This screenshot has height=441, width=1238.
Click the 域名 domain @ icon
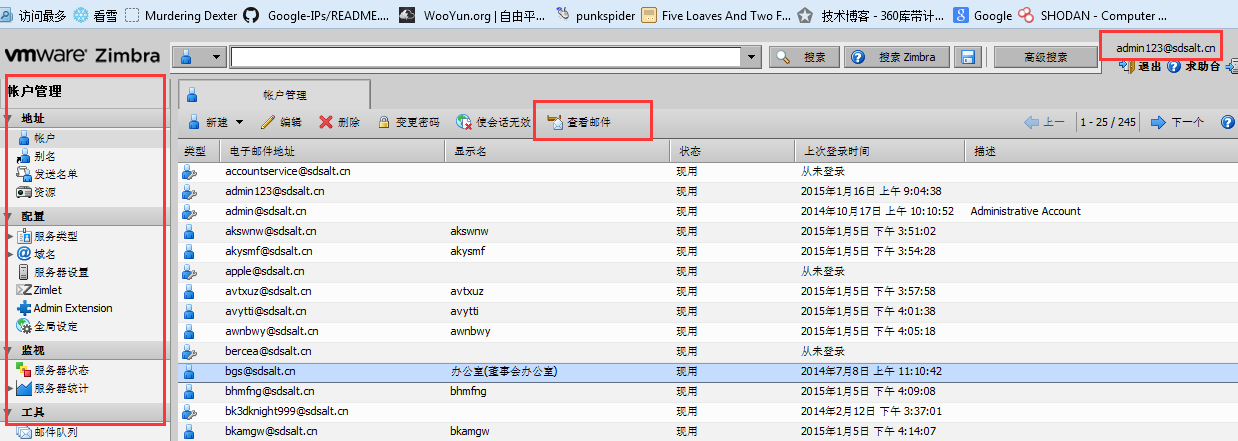coord(24,254)
